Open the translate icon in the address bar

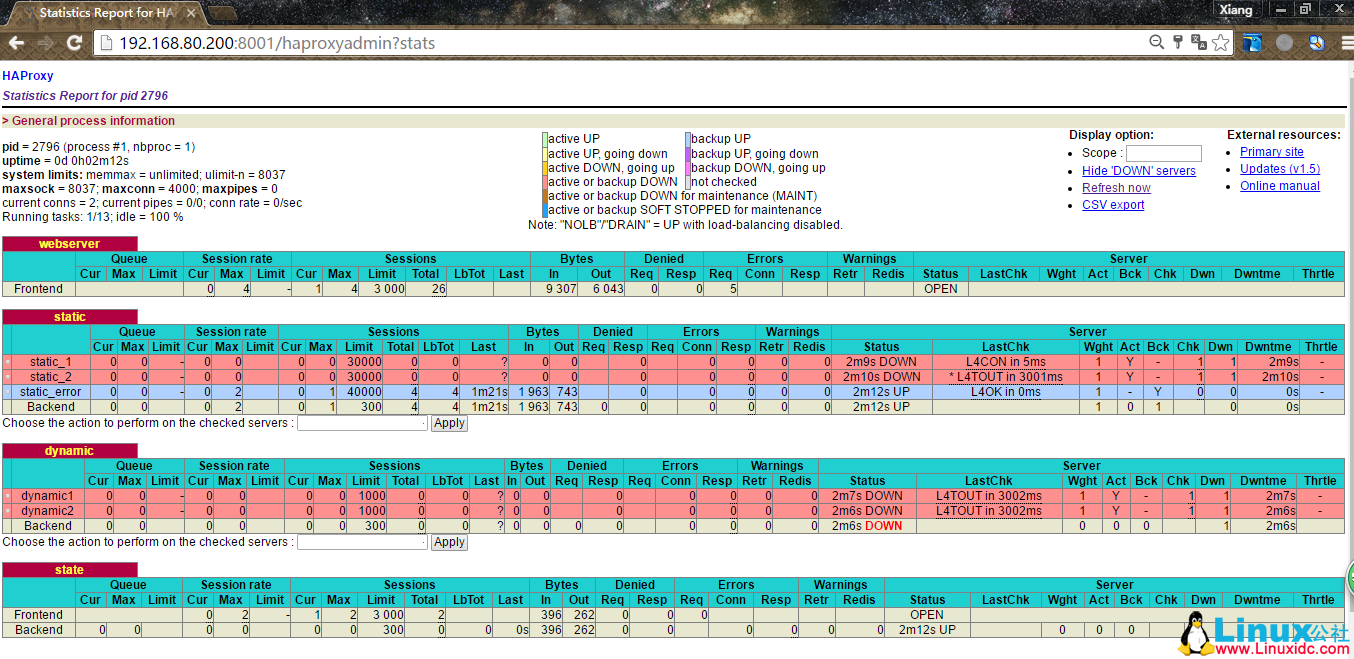coord(1200,42)
